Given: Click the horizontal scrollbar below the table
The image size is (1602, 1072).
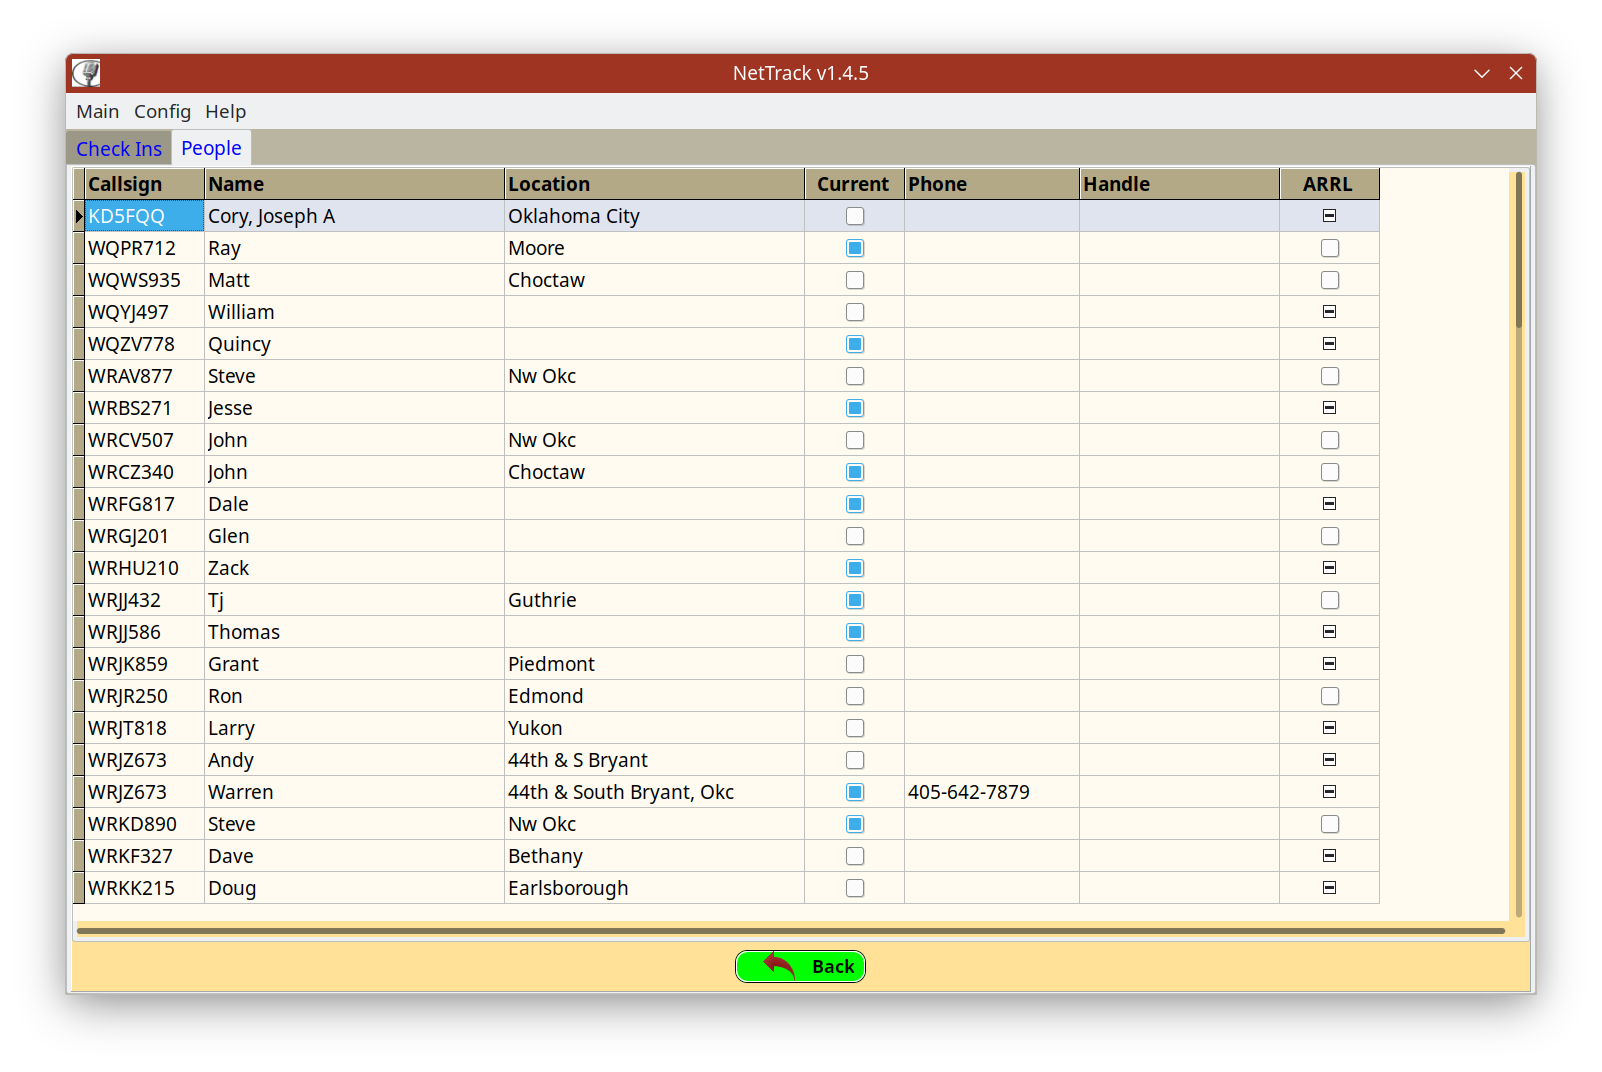Looking at the screenshot, I should point(790,931).
